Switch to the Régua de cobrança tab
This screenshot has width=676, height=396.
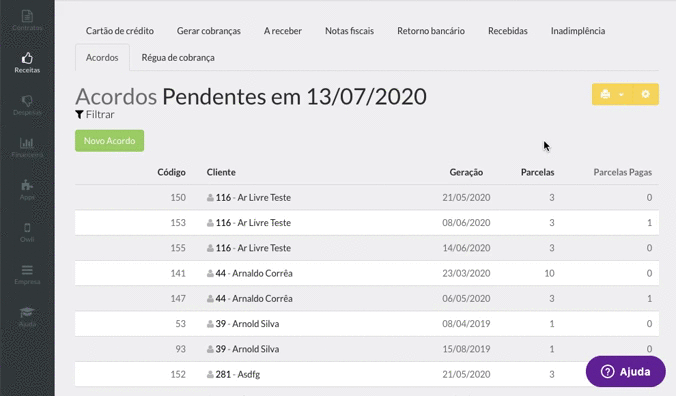pos(178,57)
